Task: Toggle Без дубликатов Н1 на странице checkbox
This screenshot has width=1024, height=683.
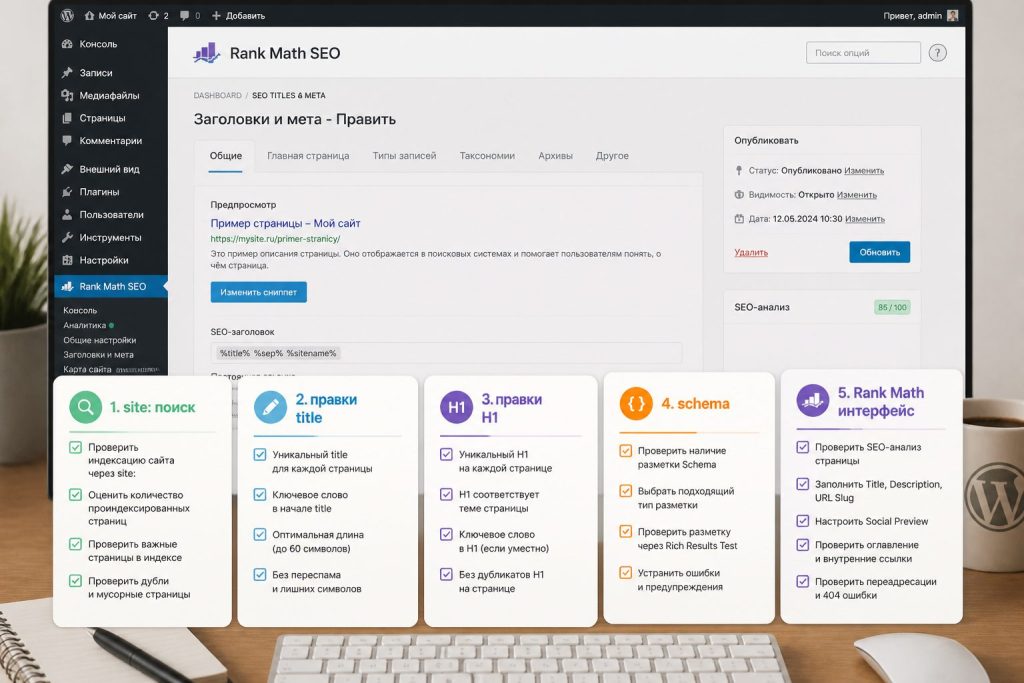Action: [447, 575]
